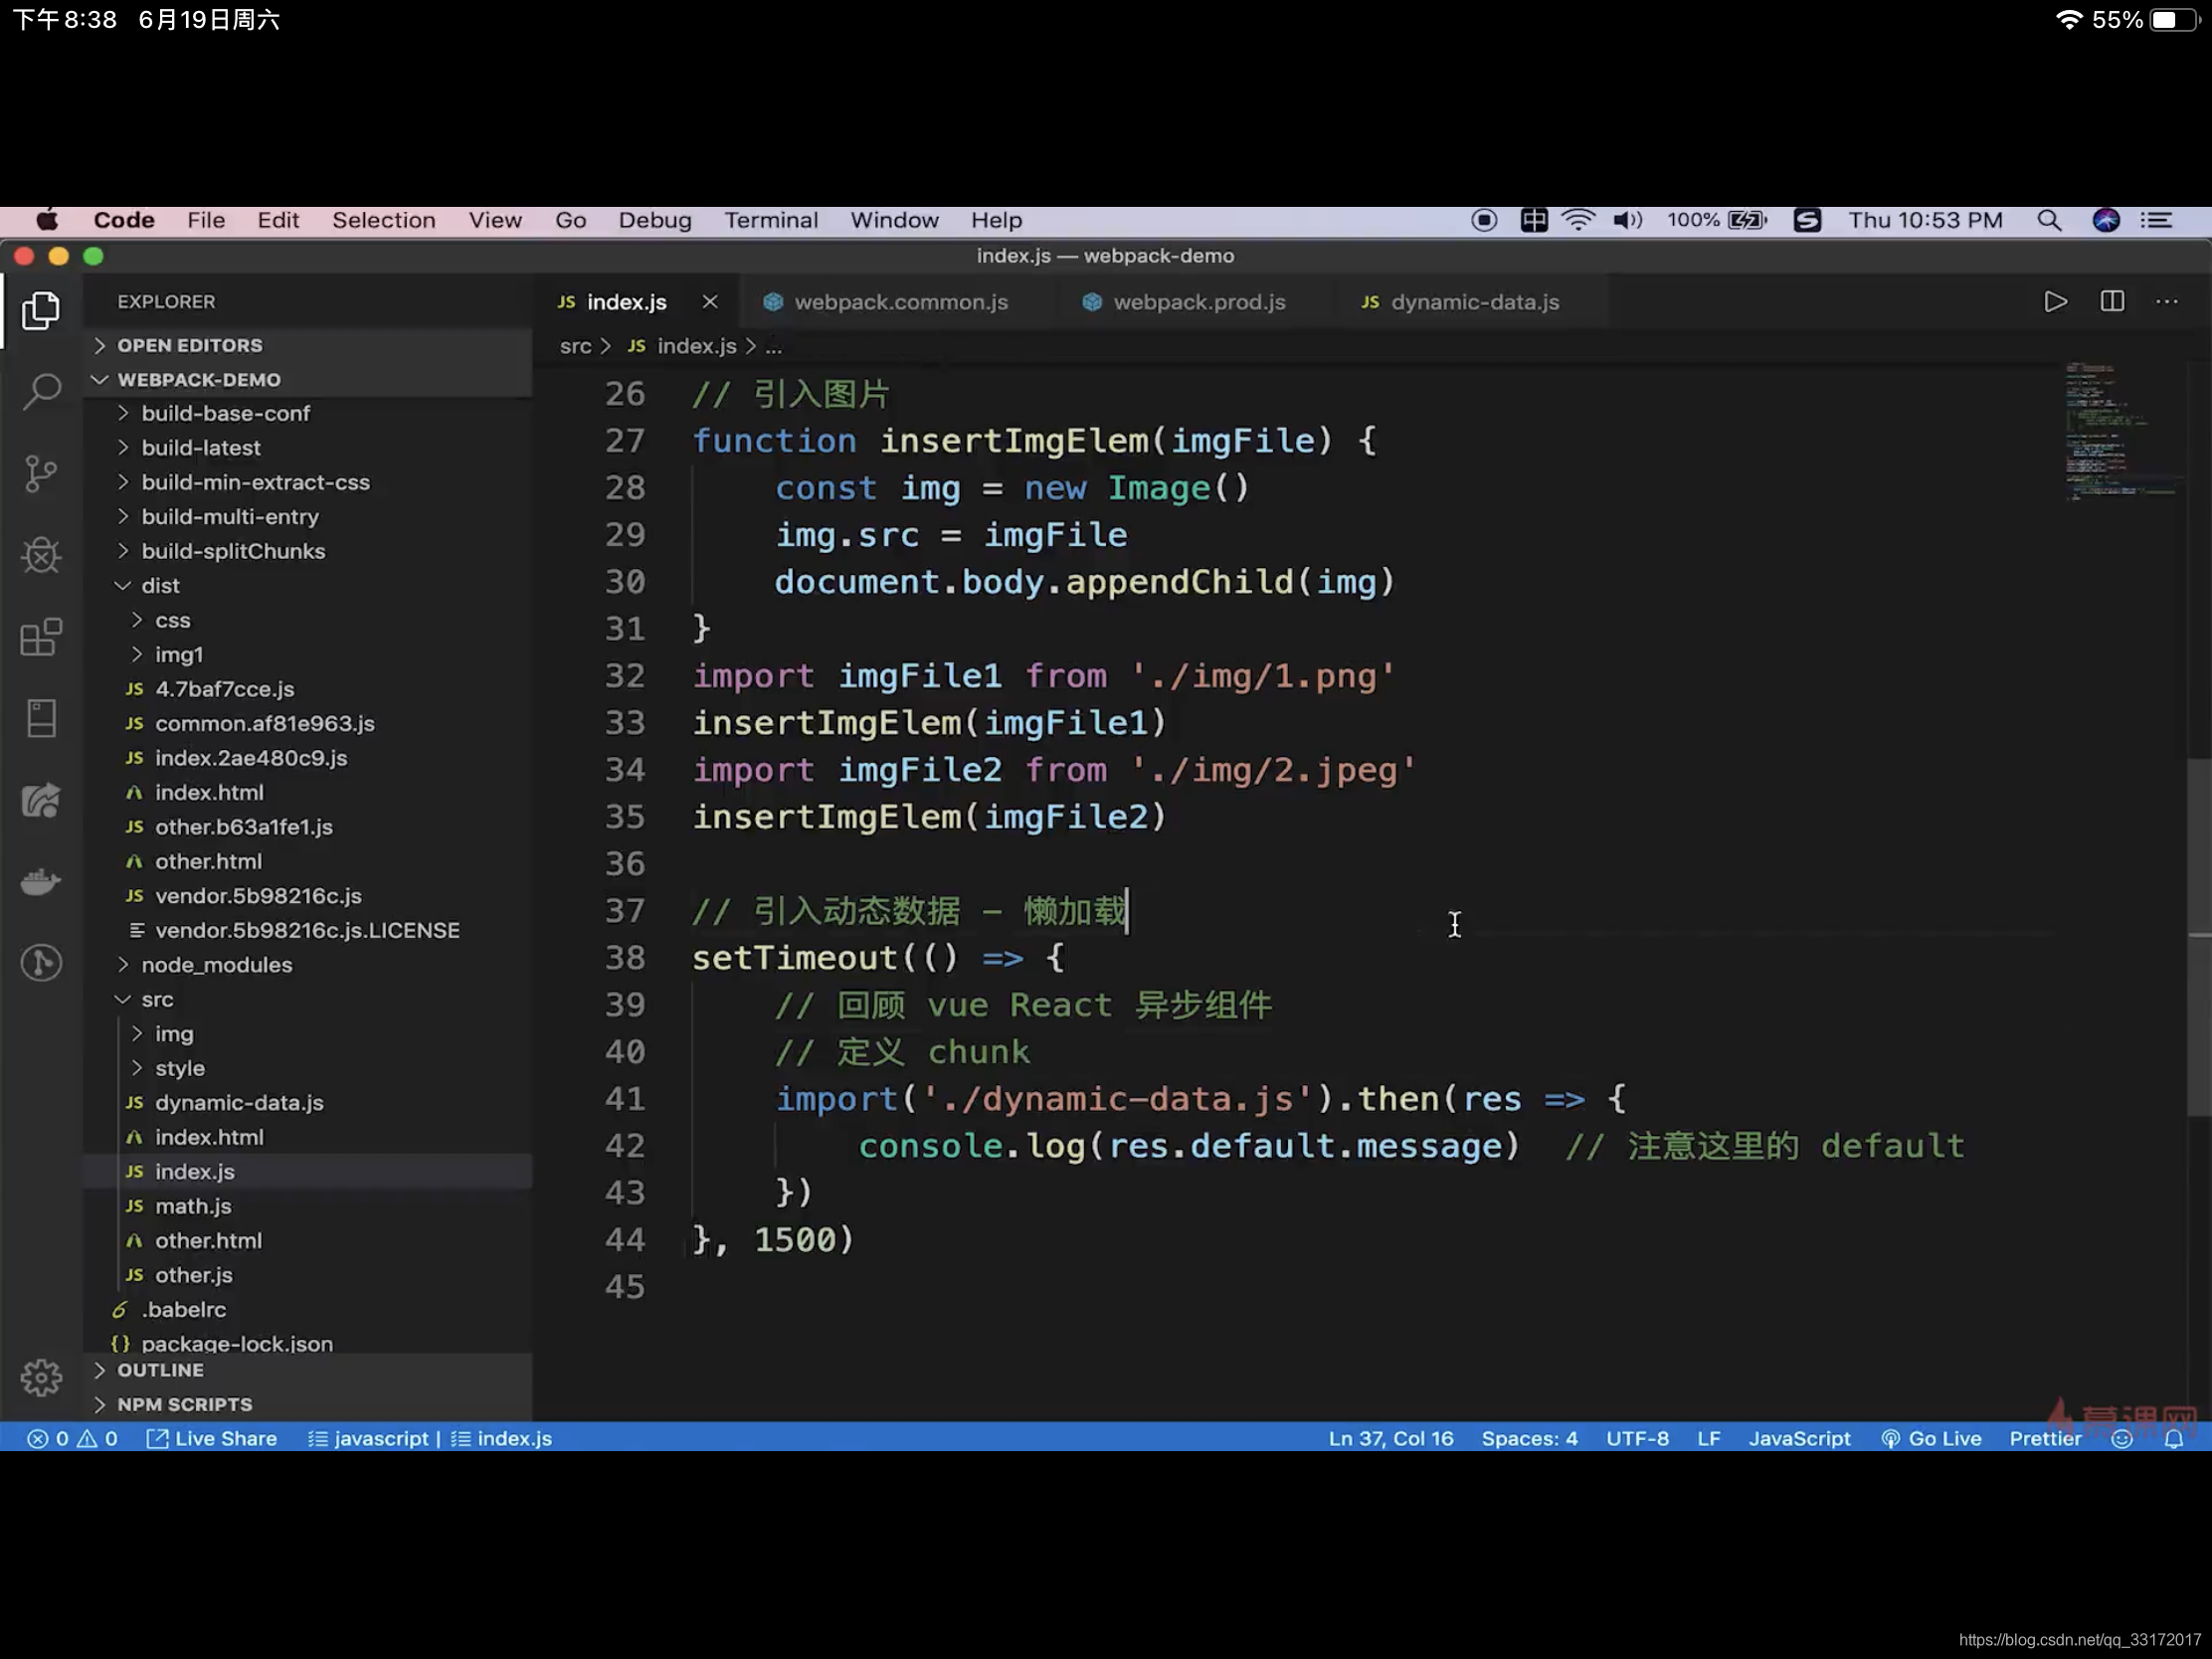Image resolution: width=2212 pixels, height=1659 pixels.
Task: Collapse the WEBPACK-DEMO section
Action: point(198,379)
